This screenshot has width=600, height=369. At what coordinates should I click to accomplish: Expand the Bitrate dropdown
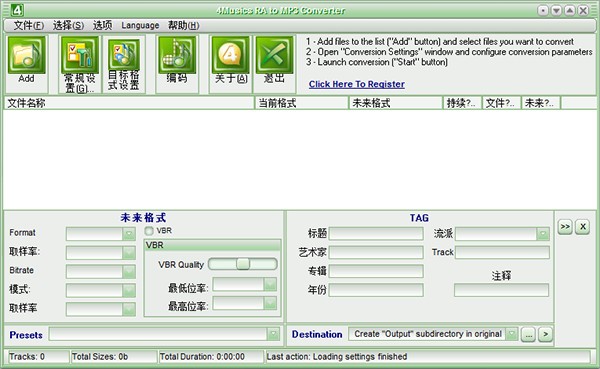pos(129,271)
